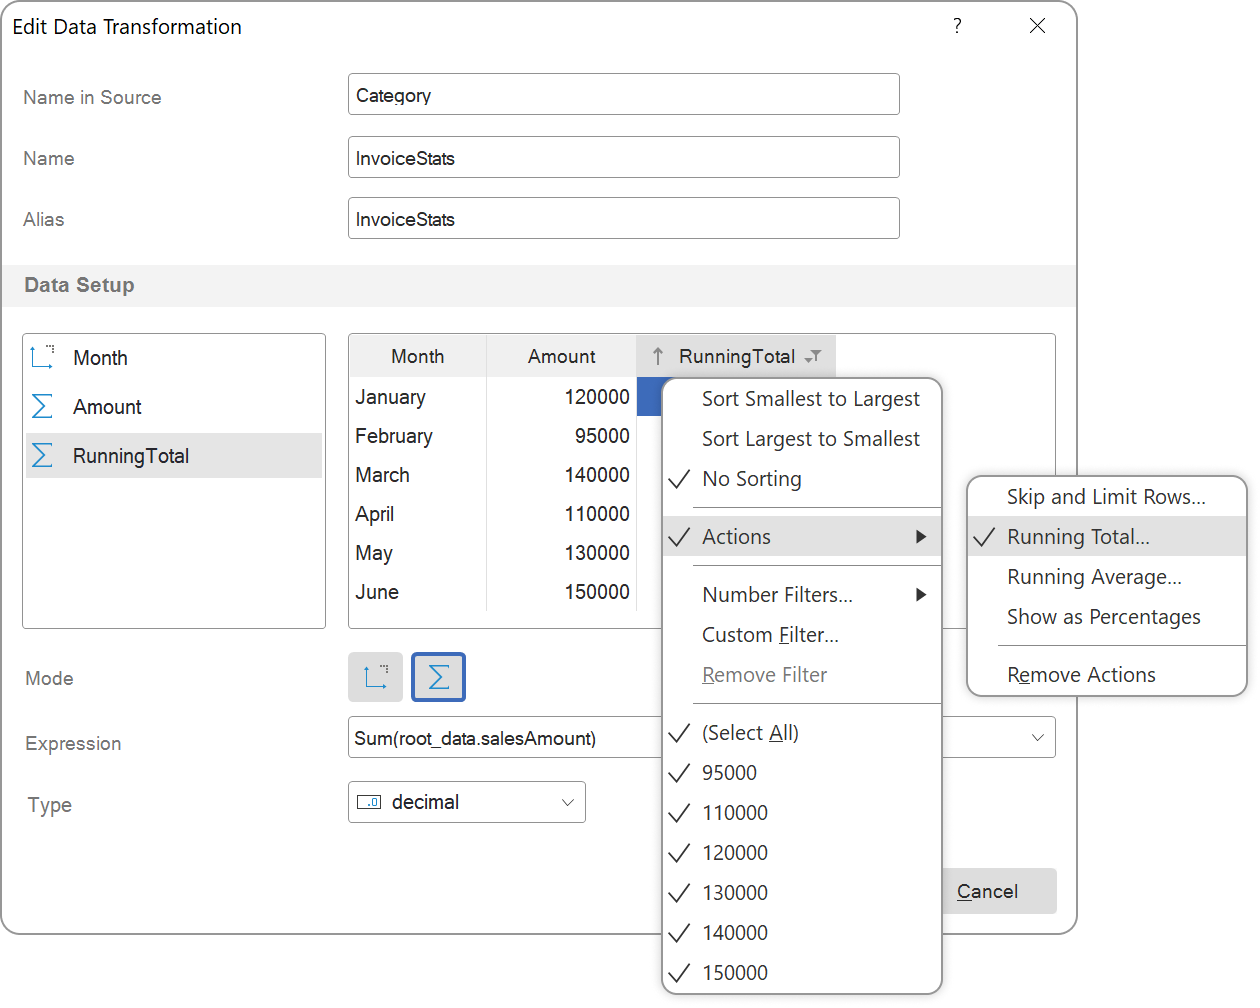
Task: Choose Sort Smallest to Largest
Action: (x=802, y=399)
